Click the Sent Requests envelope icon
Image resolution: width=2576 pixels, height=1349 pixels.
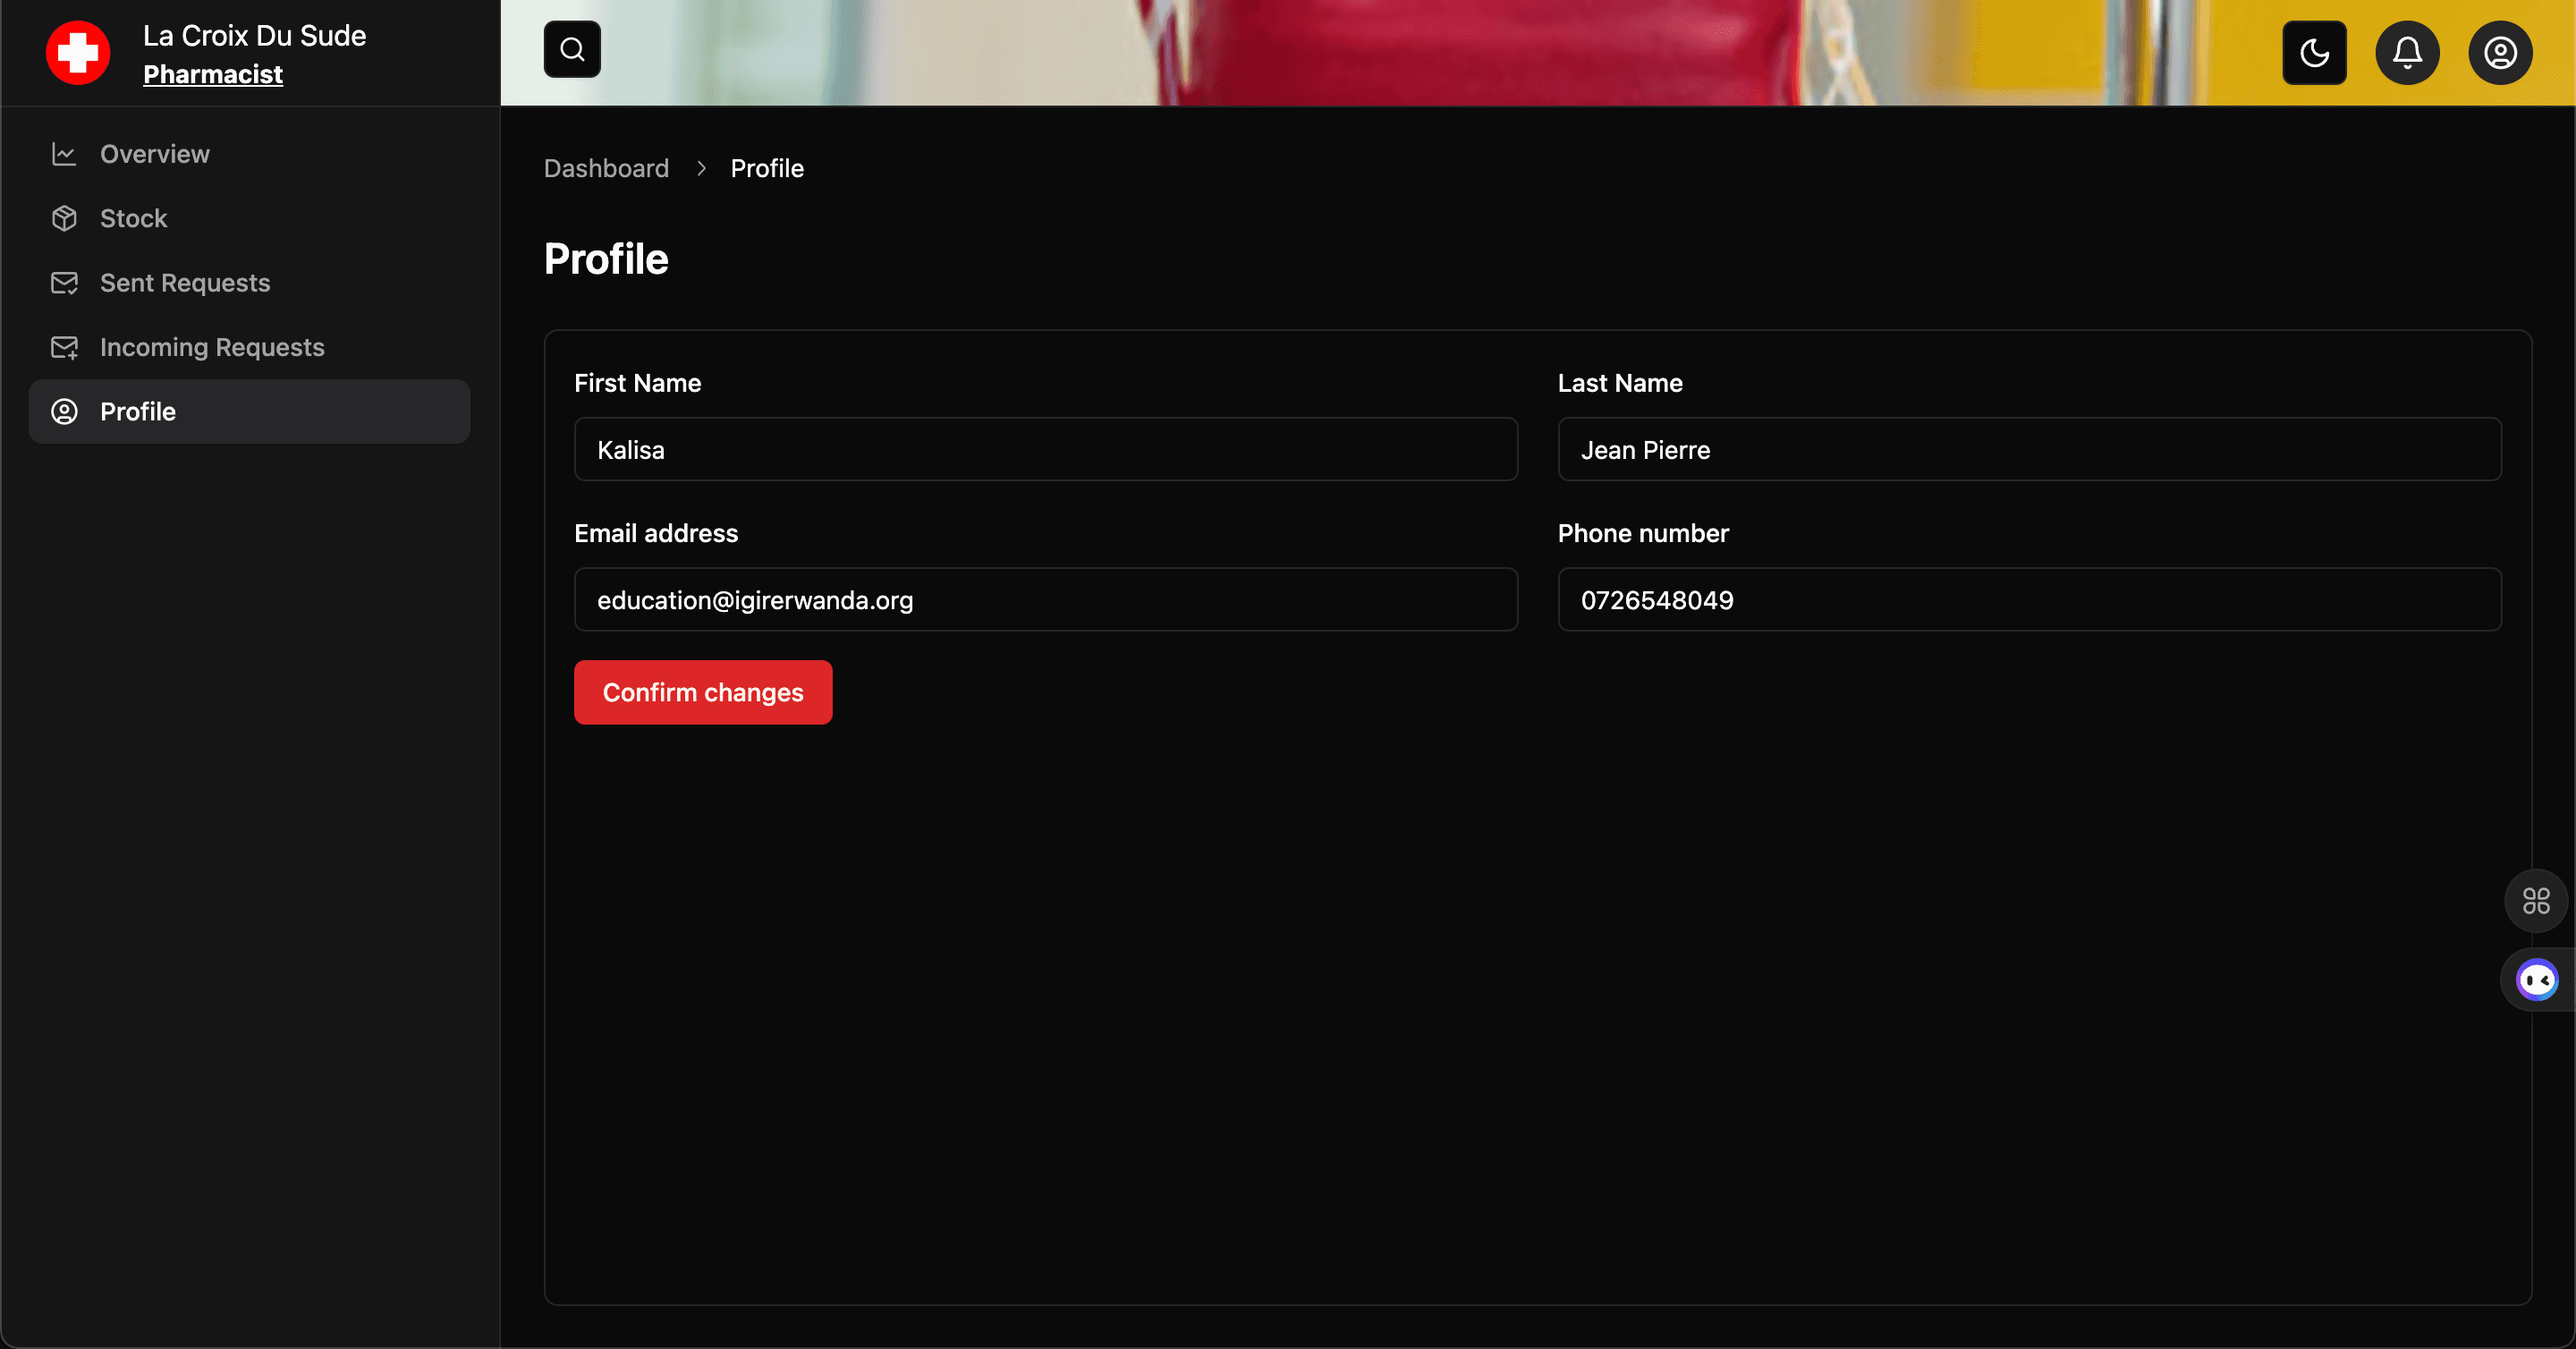(x=64, y=283)
